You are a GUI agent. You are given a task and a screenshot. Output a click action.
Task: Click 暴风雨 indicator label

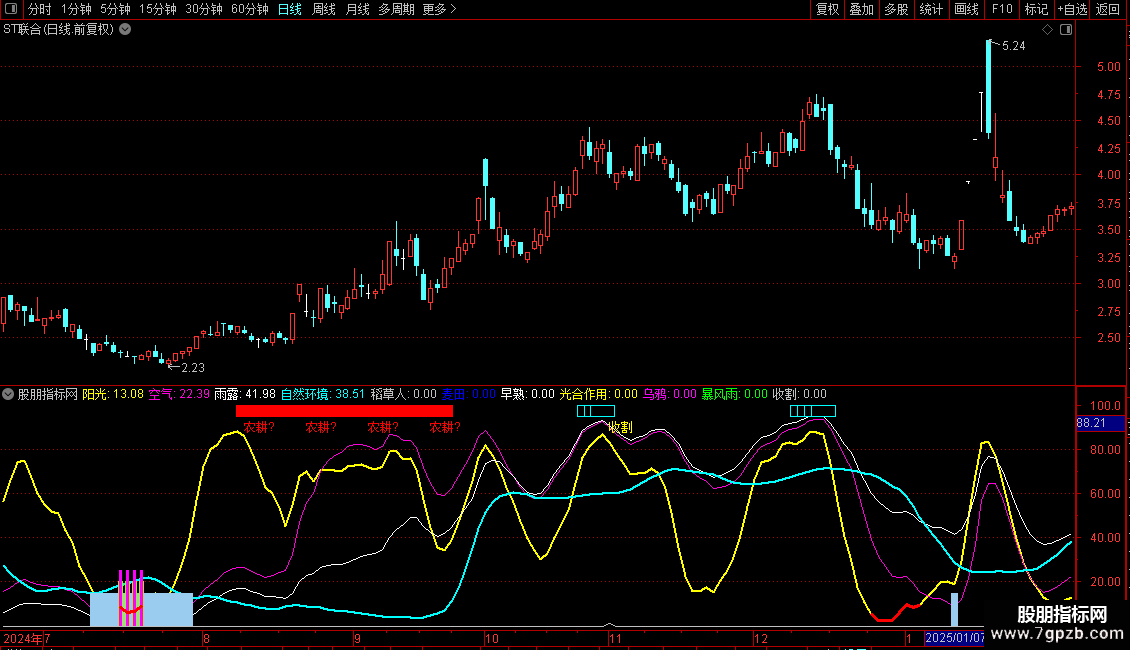734,394
